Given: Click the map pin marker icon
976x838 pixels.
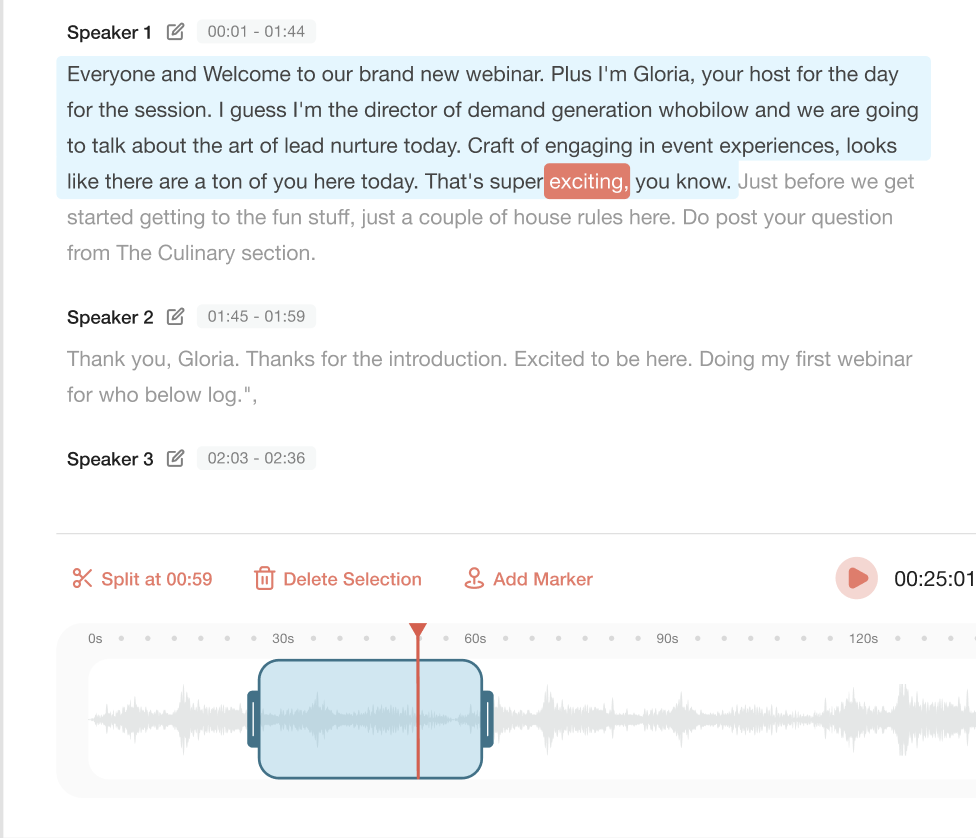Looking at the screenshot, I should 474,578.
